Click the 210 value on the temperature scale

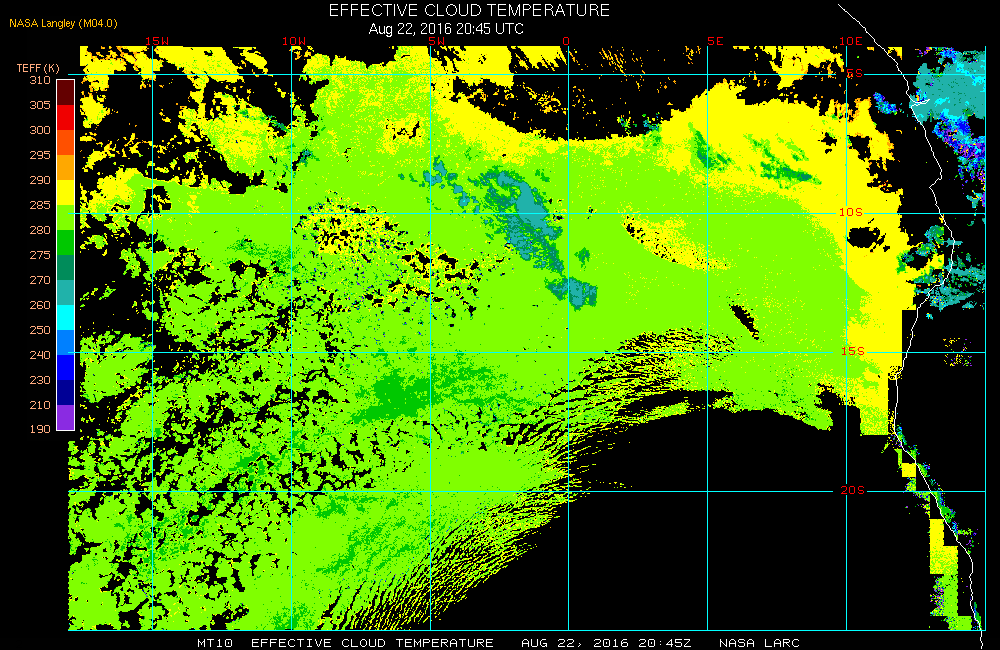(x=40, y=404)
